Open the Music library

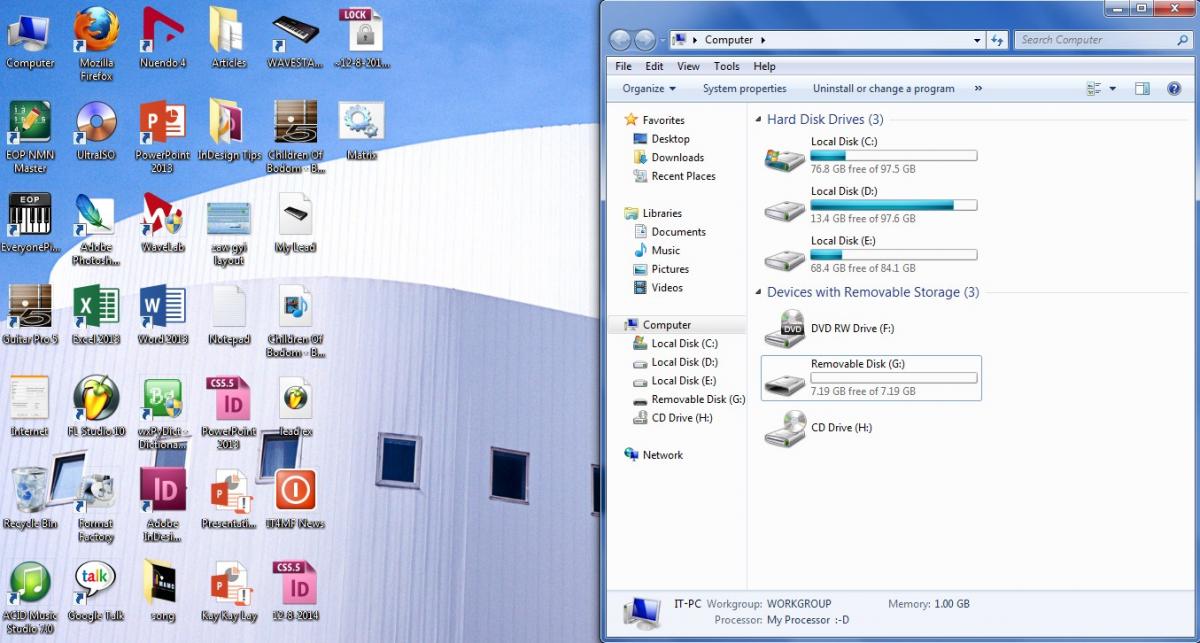[x=656, y=250]
